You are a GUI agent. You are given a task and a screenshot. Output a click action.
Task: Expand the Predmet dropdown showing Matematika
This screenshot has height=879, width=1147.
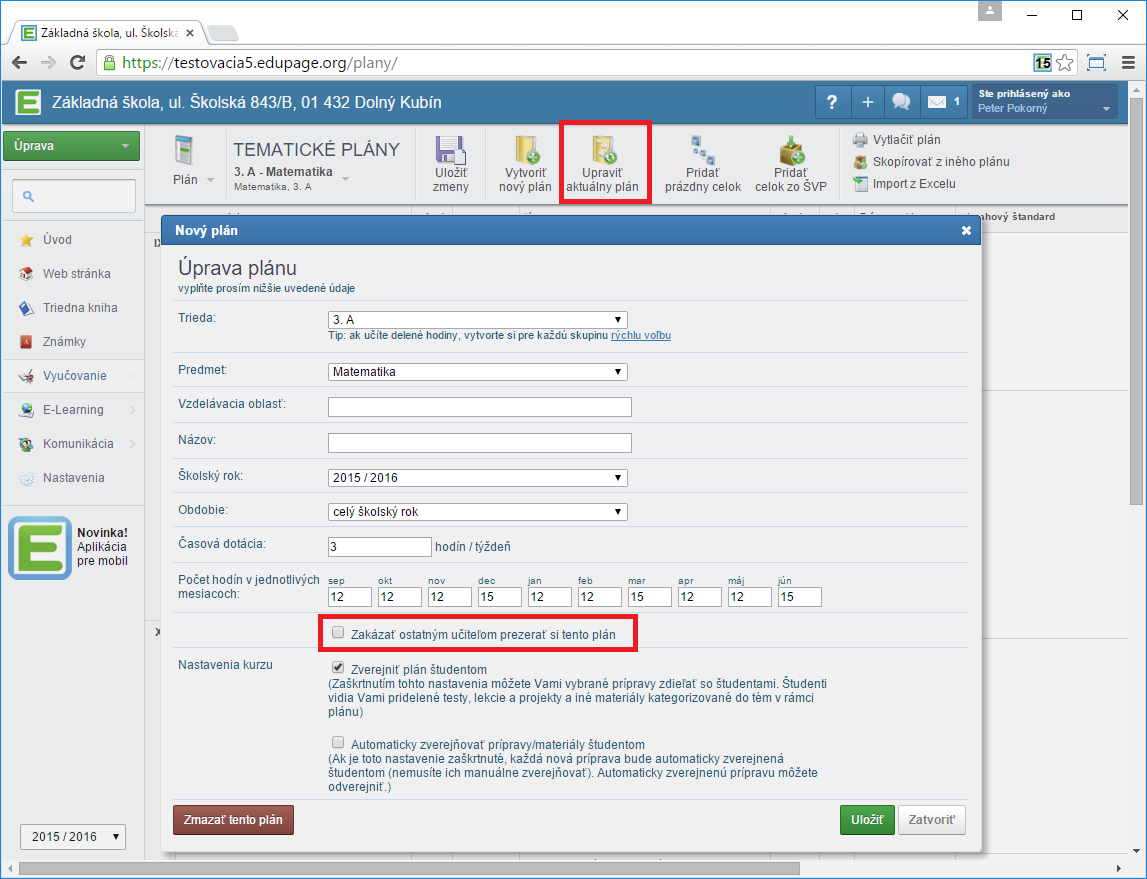478,372
